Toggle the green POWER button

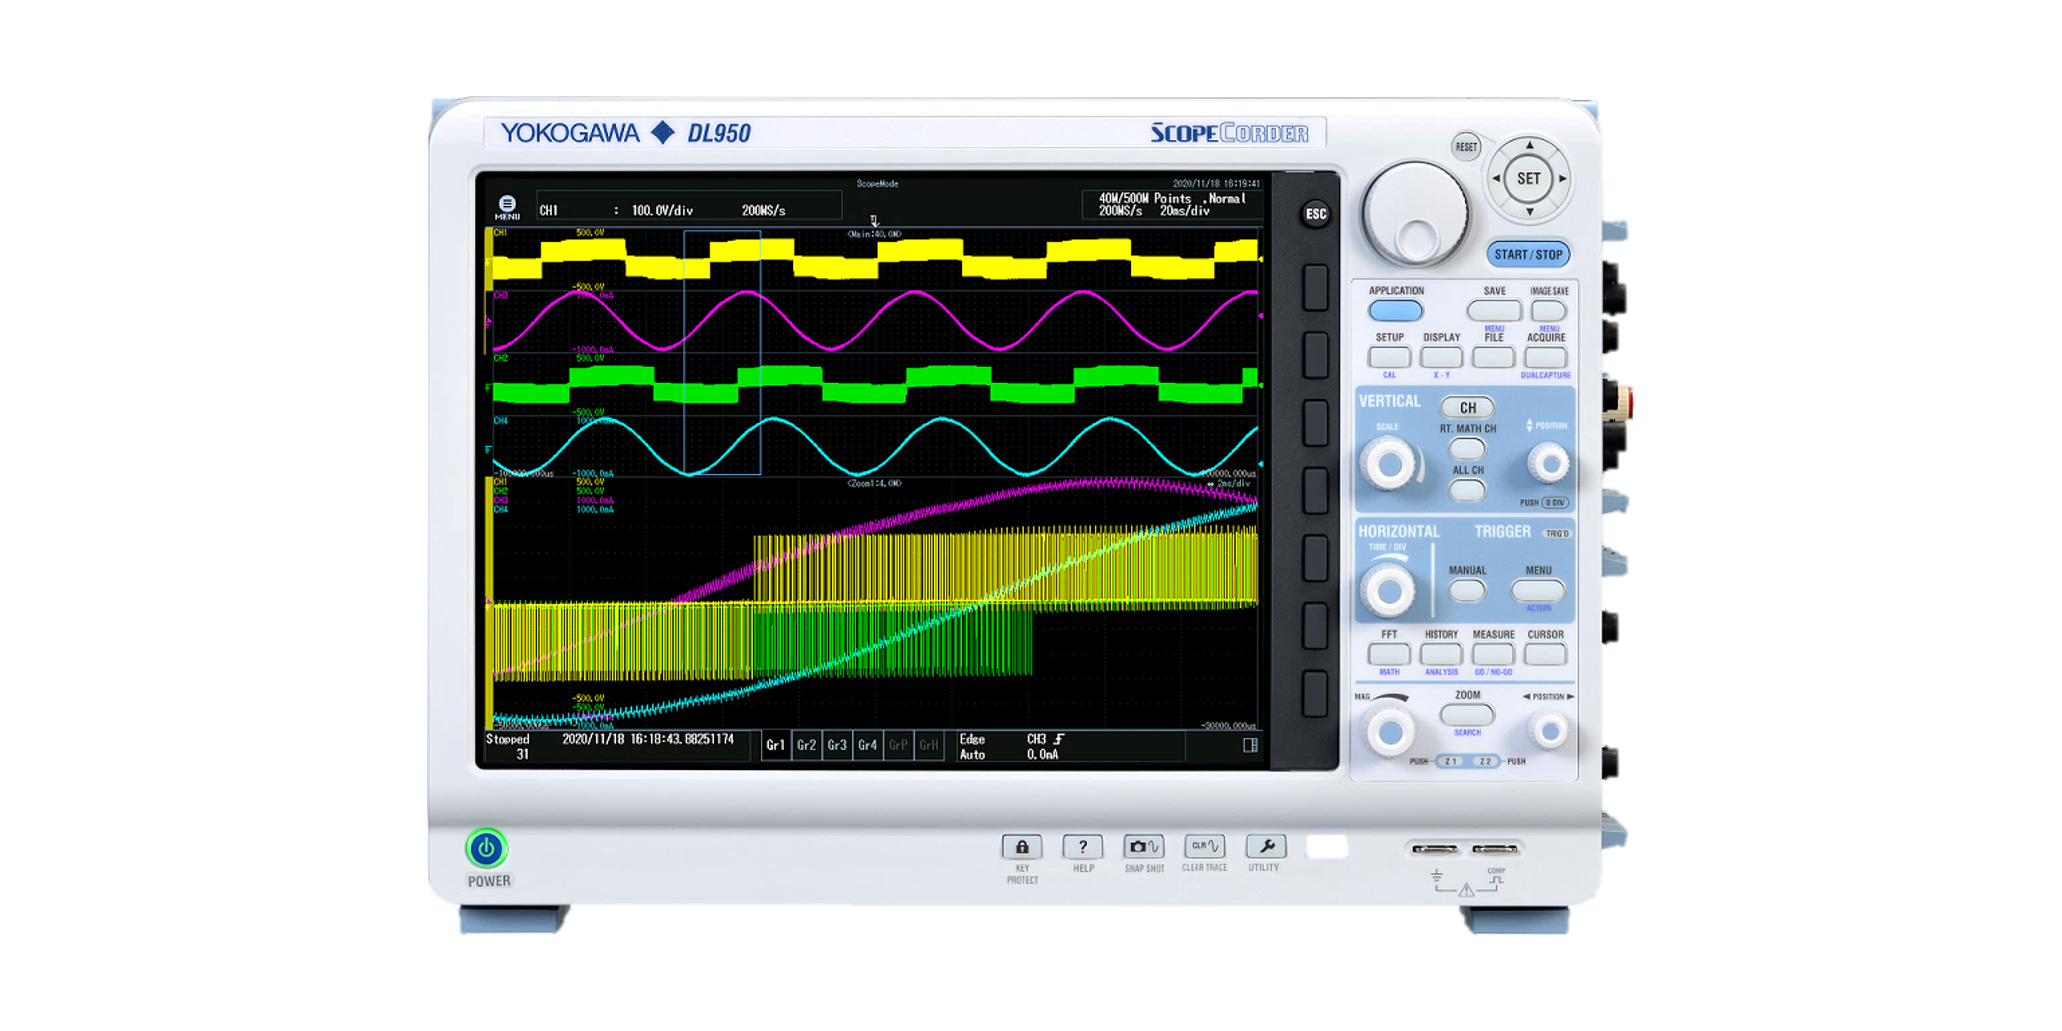click(x=486, y=849)
